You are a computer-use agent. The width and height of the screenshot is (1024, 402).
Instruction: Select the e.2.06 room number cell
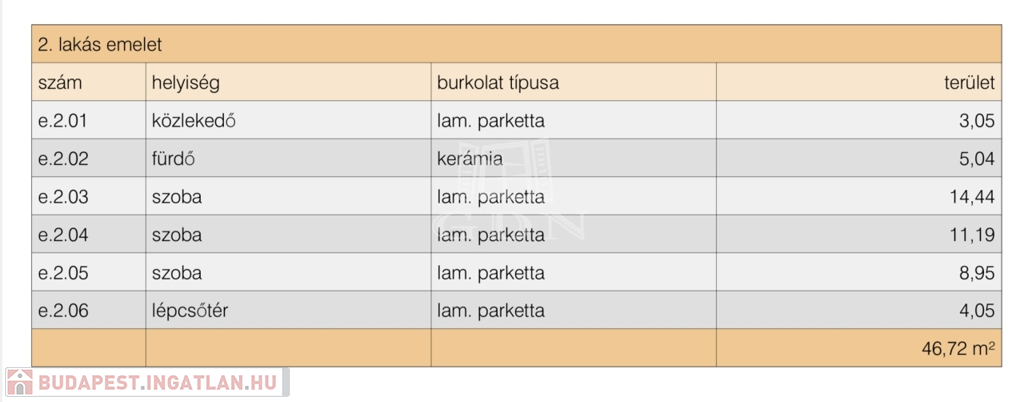click(x=64, y=311)
